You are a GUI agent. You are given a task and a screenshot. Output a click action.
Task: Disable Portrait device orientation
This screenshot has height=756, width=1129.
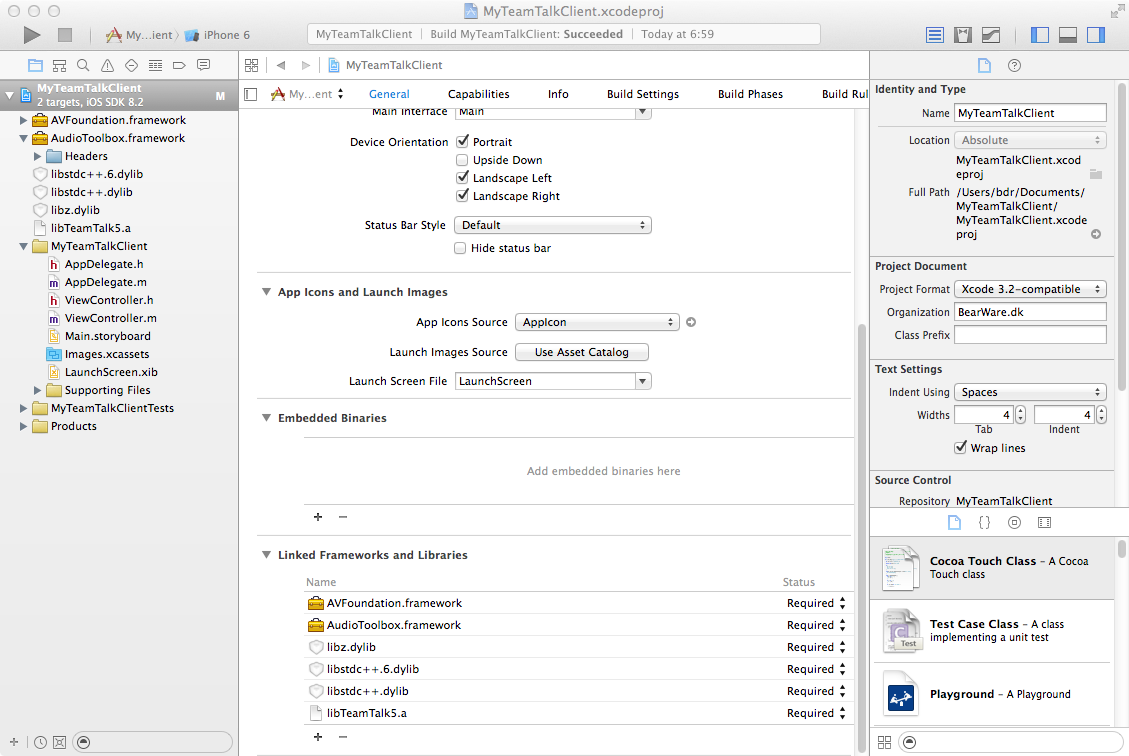point(463,142)
